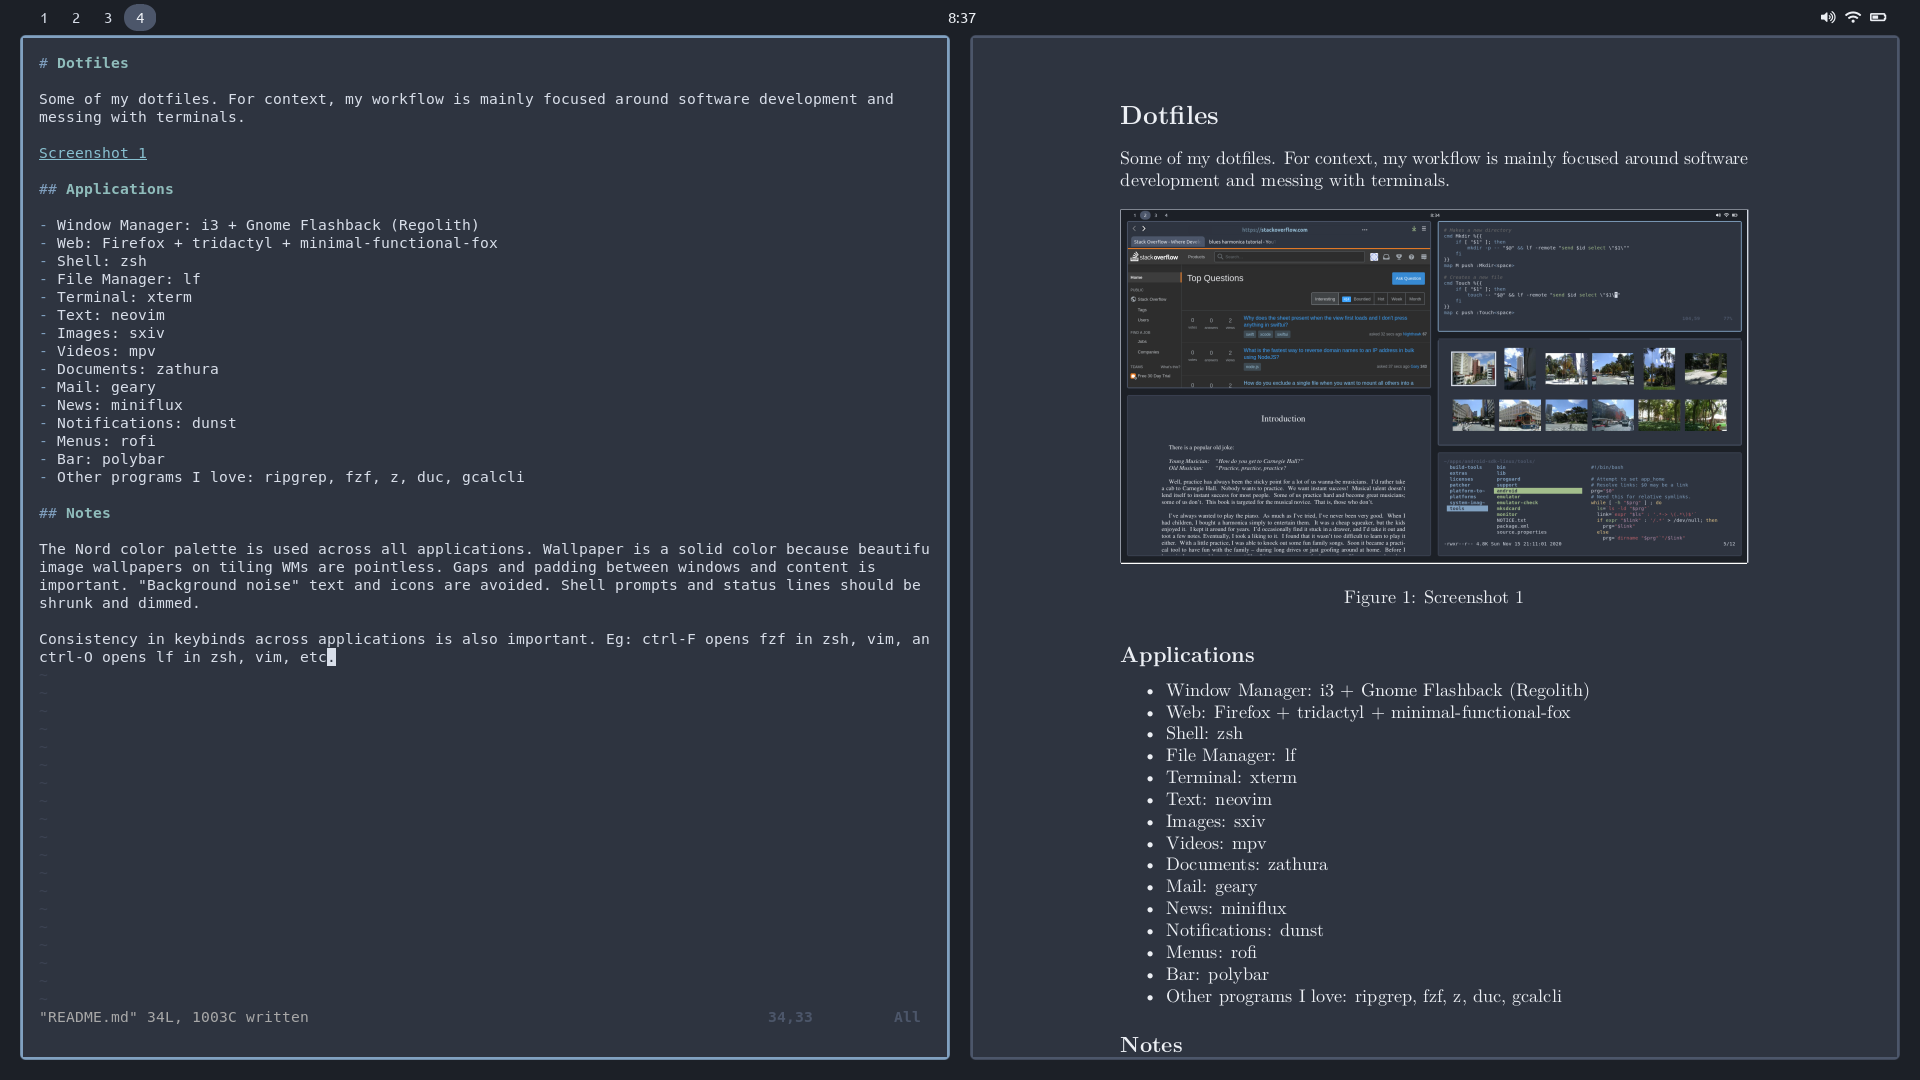Click the 'Text: neovim' line in editor
1920x1080 pixels.
(x=102, y=315)
